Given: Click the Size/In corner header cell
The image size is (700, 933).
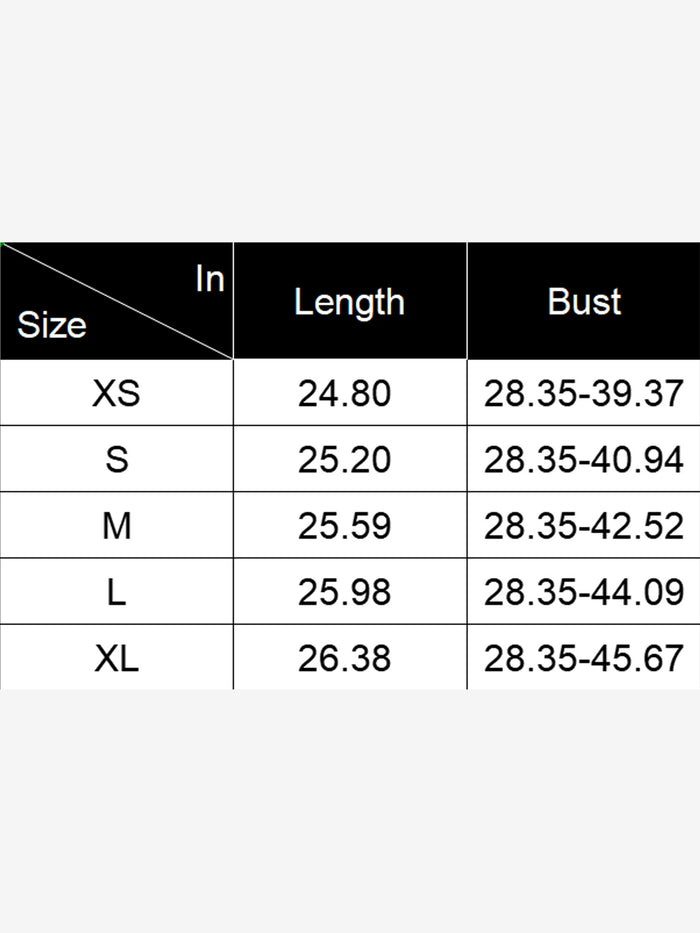Looking at the screenshot, I should pyautogui.click(x=116, y=301).
